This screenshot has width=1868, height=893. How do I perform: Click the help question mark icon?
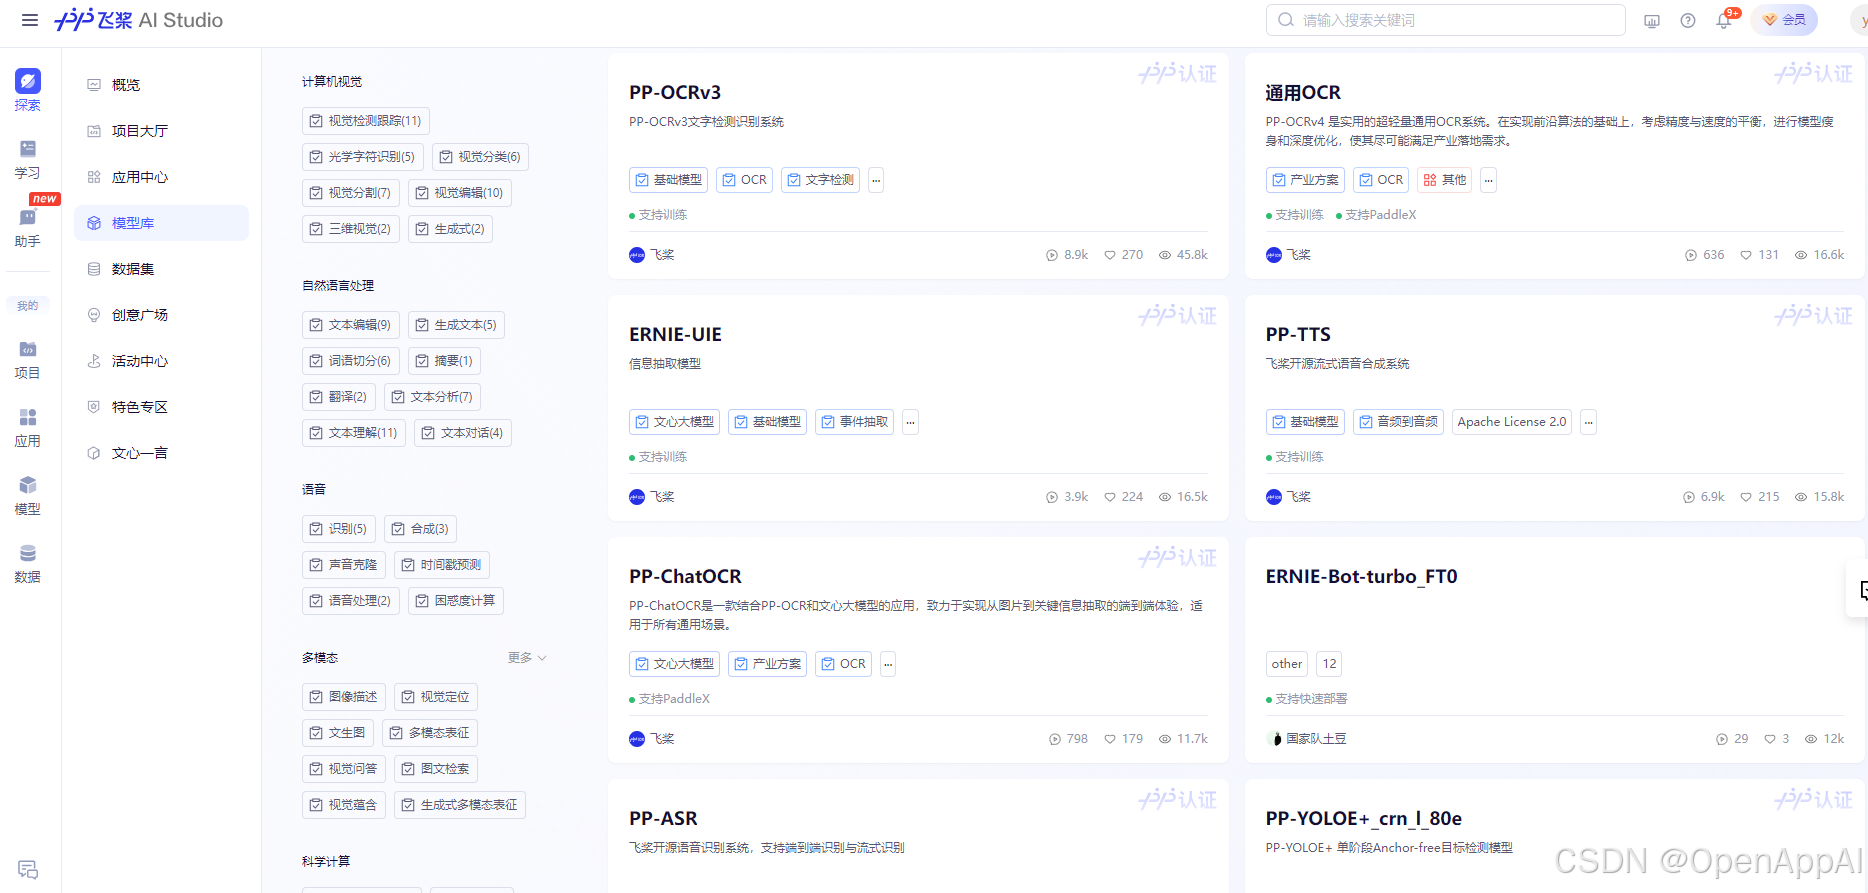[x=1688, y=20]
